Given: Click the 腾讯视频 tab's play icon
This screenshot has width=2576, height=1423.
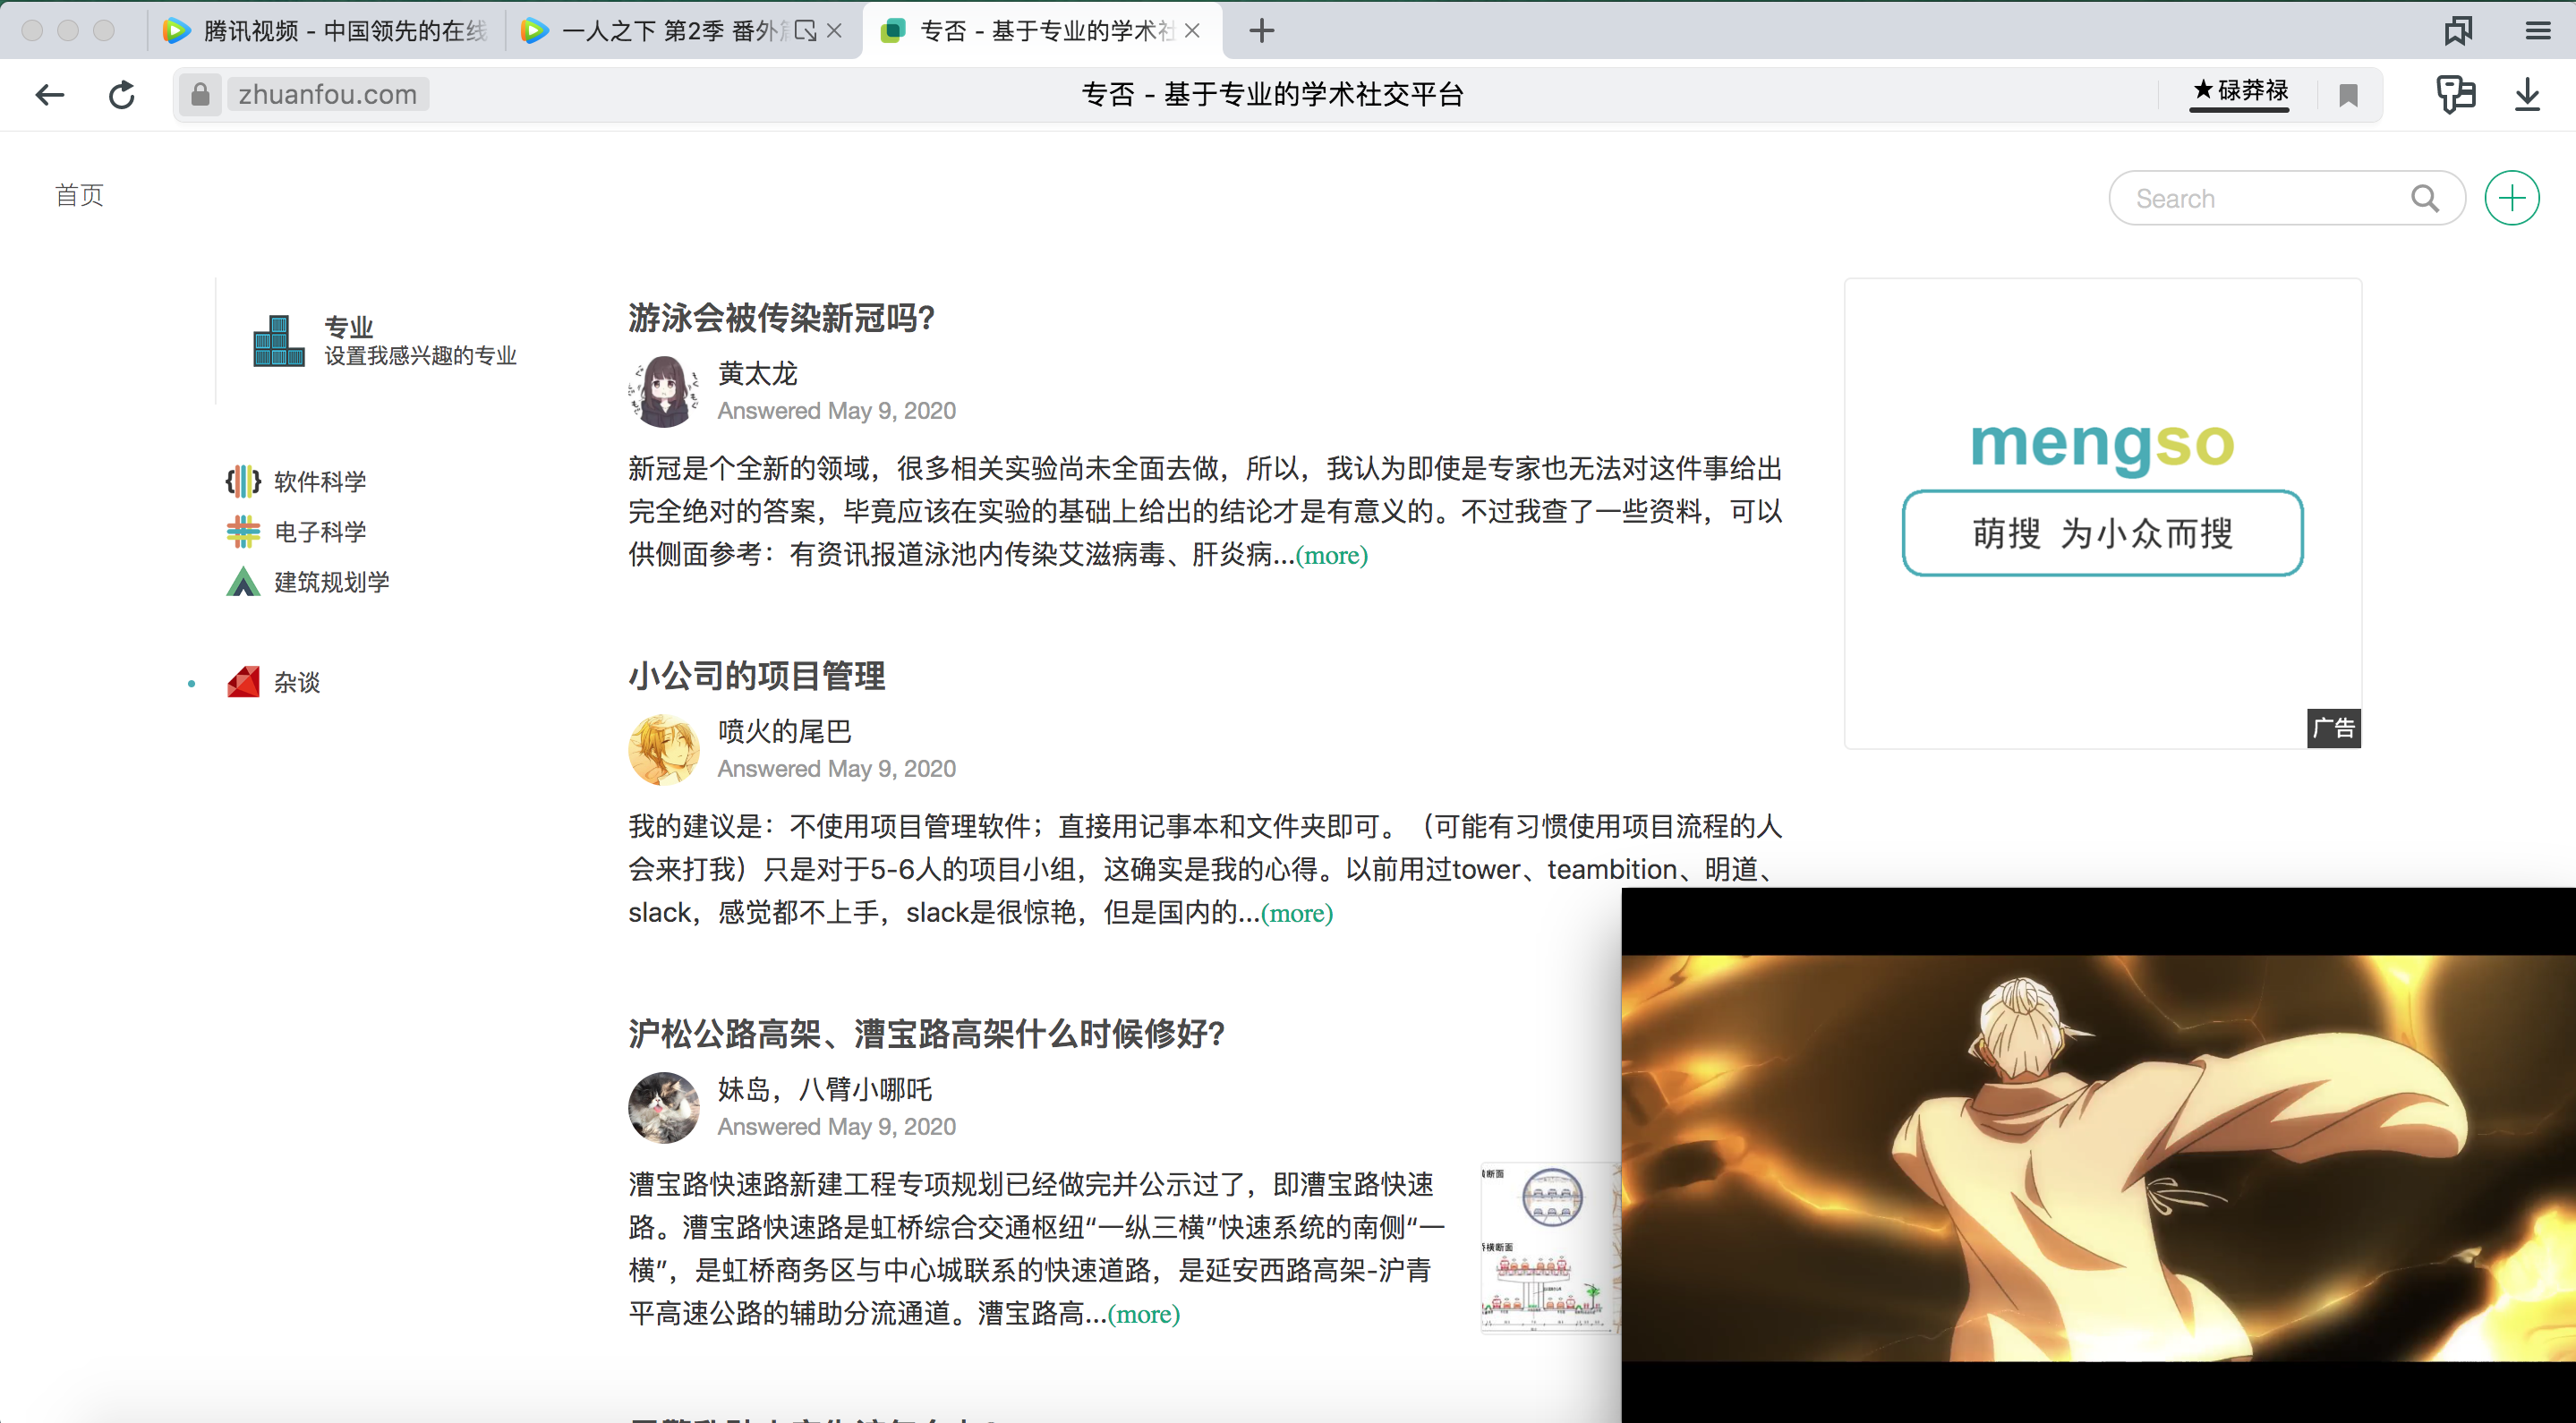Looking at the screenshot, I should pyautogui.click(x=177, y=31).
